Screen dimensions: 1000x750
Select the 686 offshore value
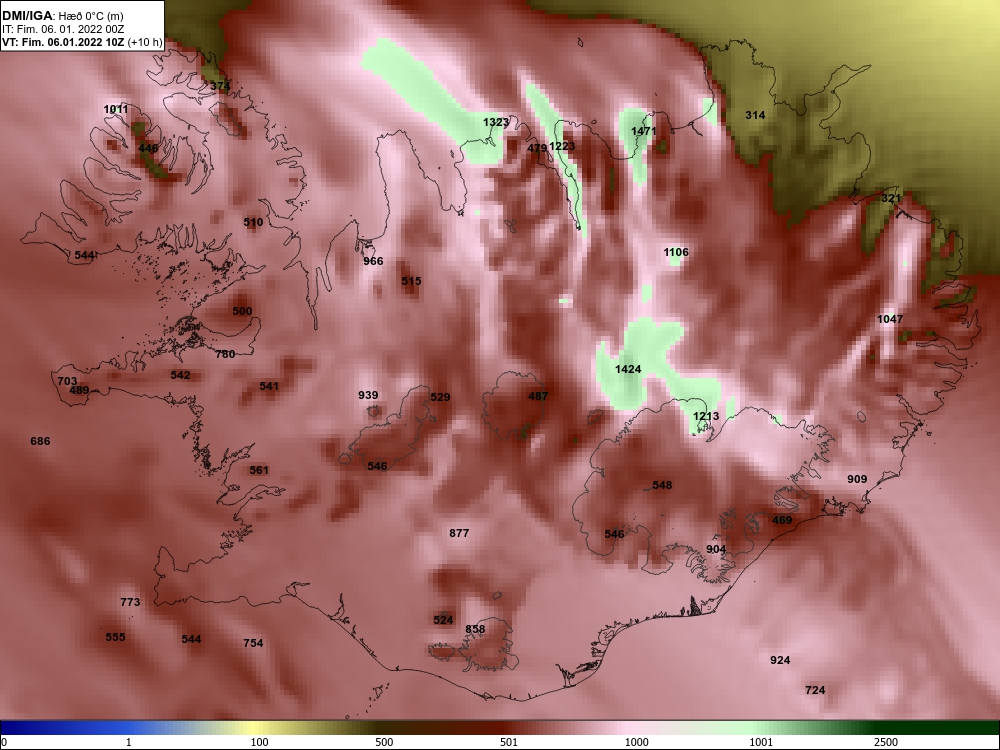pyautogui.click(x=40, y=441)
